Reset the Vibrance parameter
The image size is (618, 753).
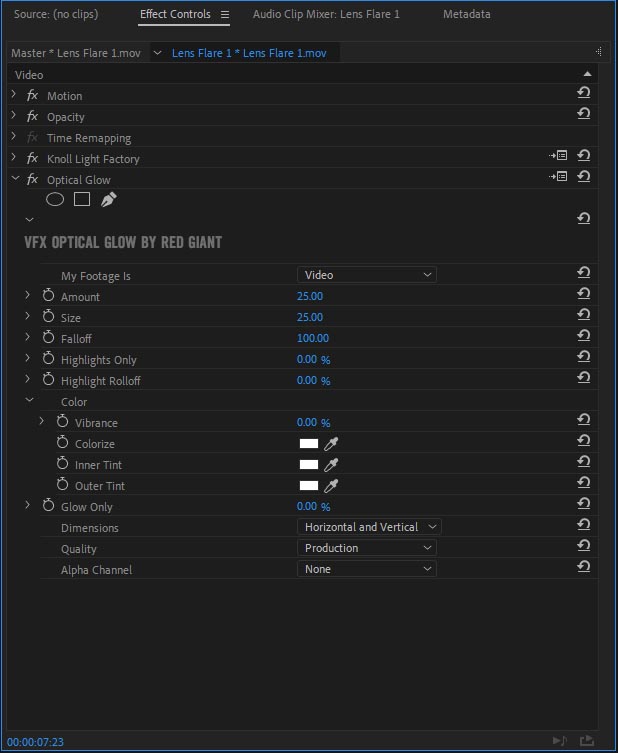pyautogui.click(x=583, y=419)
